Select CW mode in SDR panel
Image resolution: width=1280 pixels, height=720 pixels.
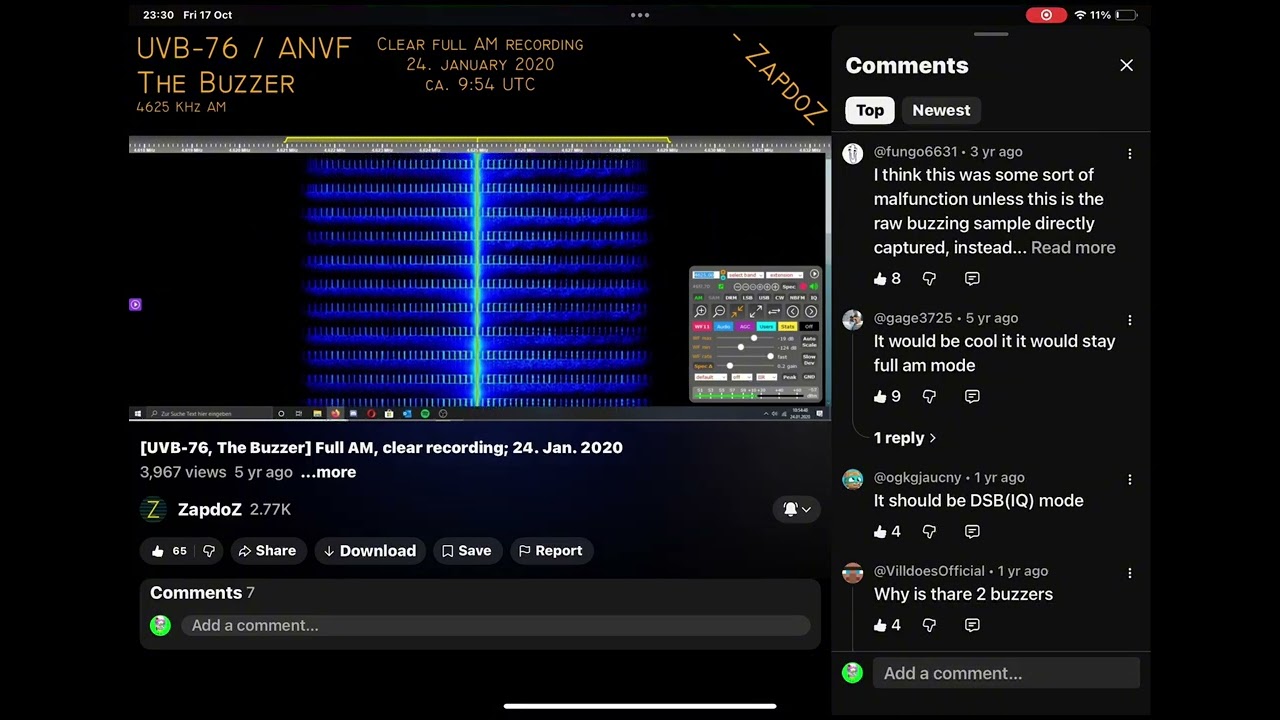[780, 298]
